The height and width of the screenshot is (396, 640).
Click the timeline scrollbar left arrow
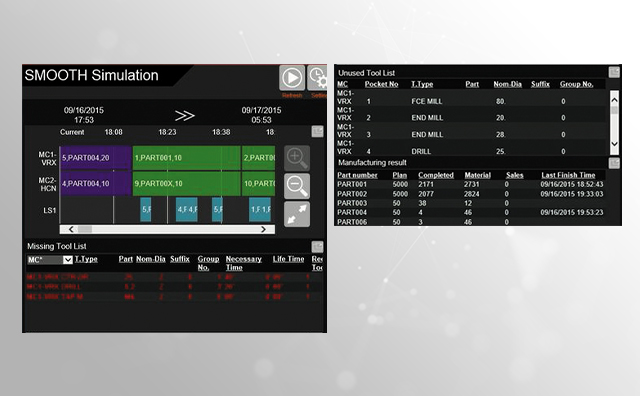tap(71, 229)
